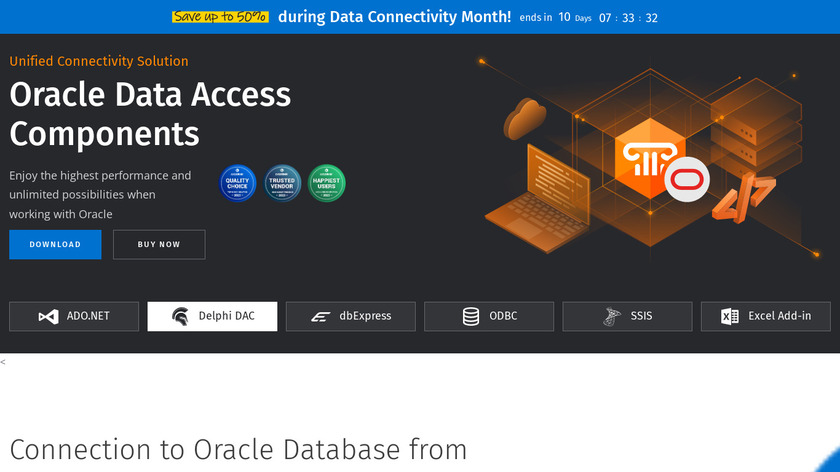Click the Happiest Users award badge
The image size is (840, 472).
[x=327, y=183]
